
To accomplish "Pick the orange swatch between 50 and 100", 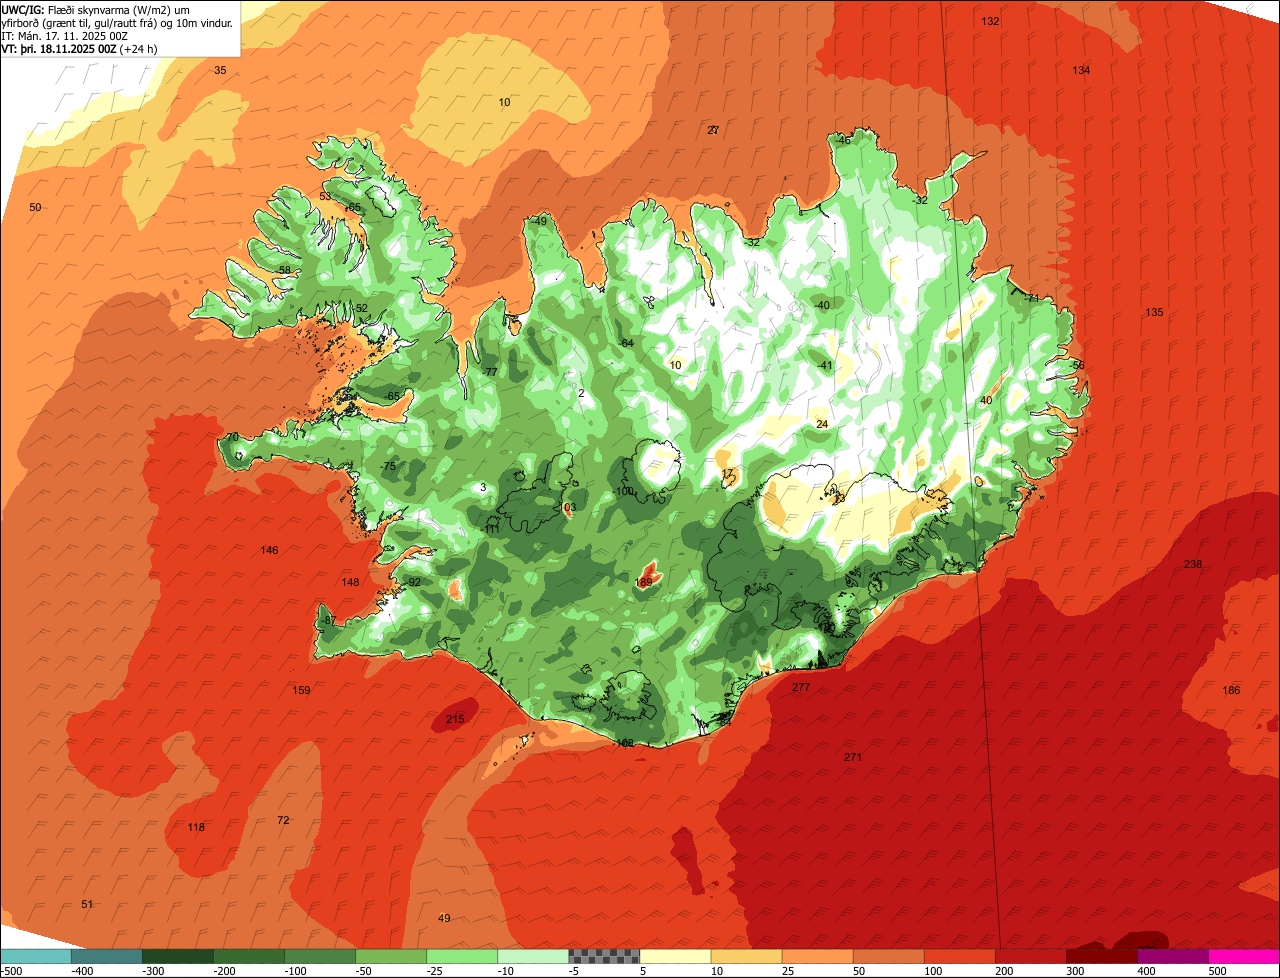I will (888, 956).
